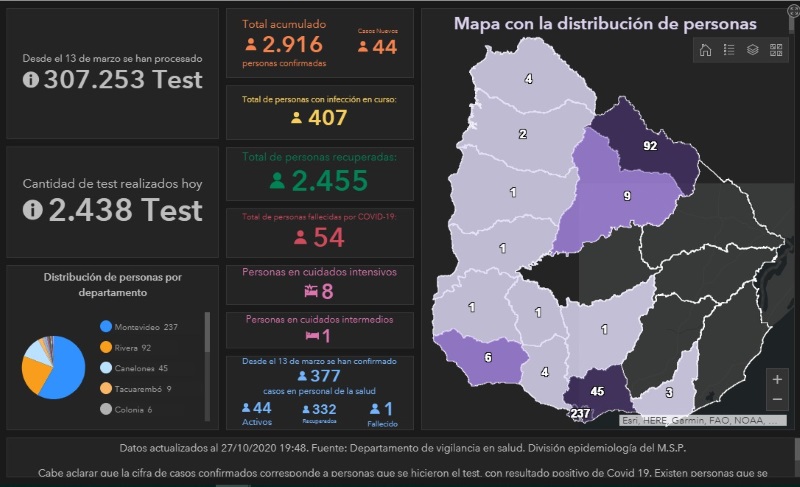Zoom in the map with plus button
Viewport: 800px width, 487px height.
coord(777,380)
